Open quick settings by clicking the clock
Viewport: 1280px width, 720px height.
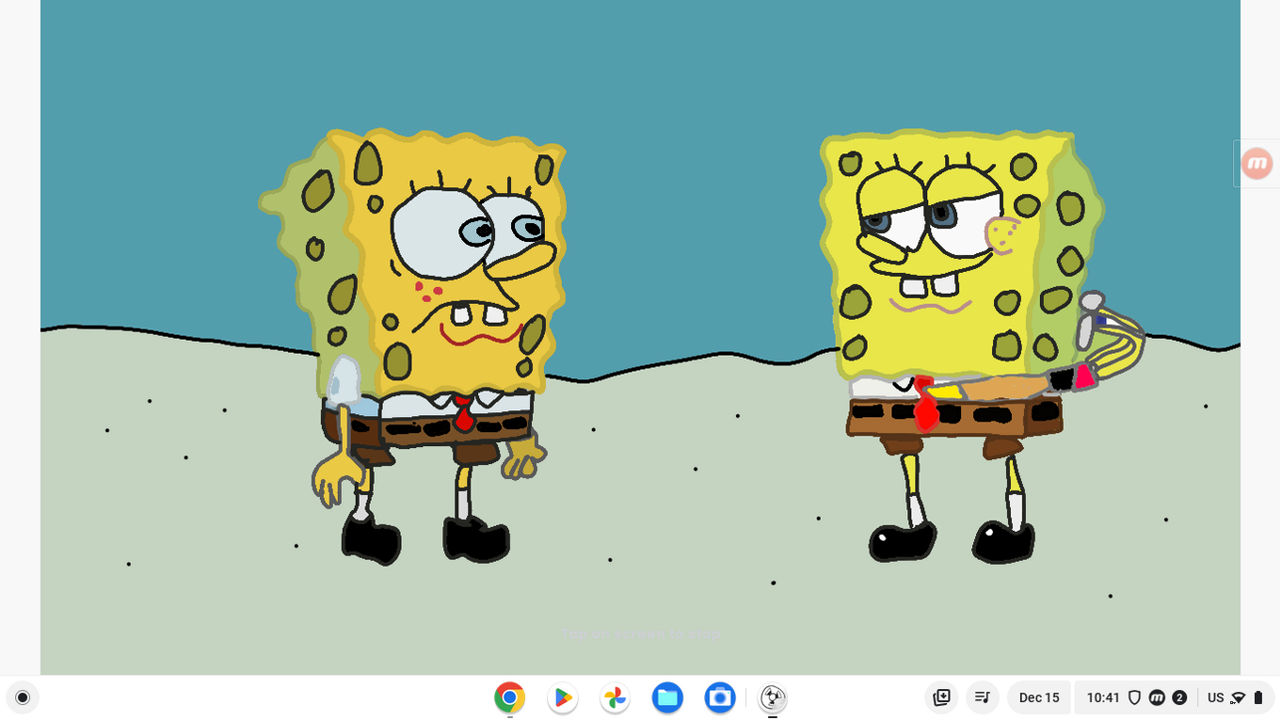(1102, 697)
